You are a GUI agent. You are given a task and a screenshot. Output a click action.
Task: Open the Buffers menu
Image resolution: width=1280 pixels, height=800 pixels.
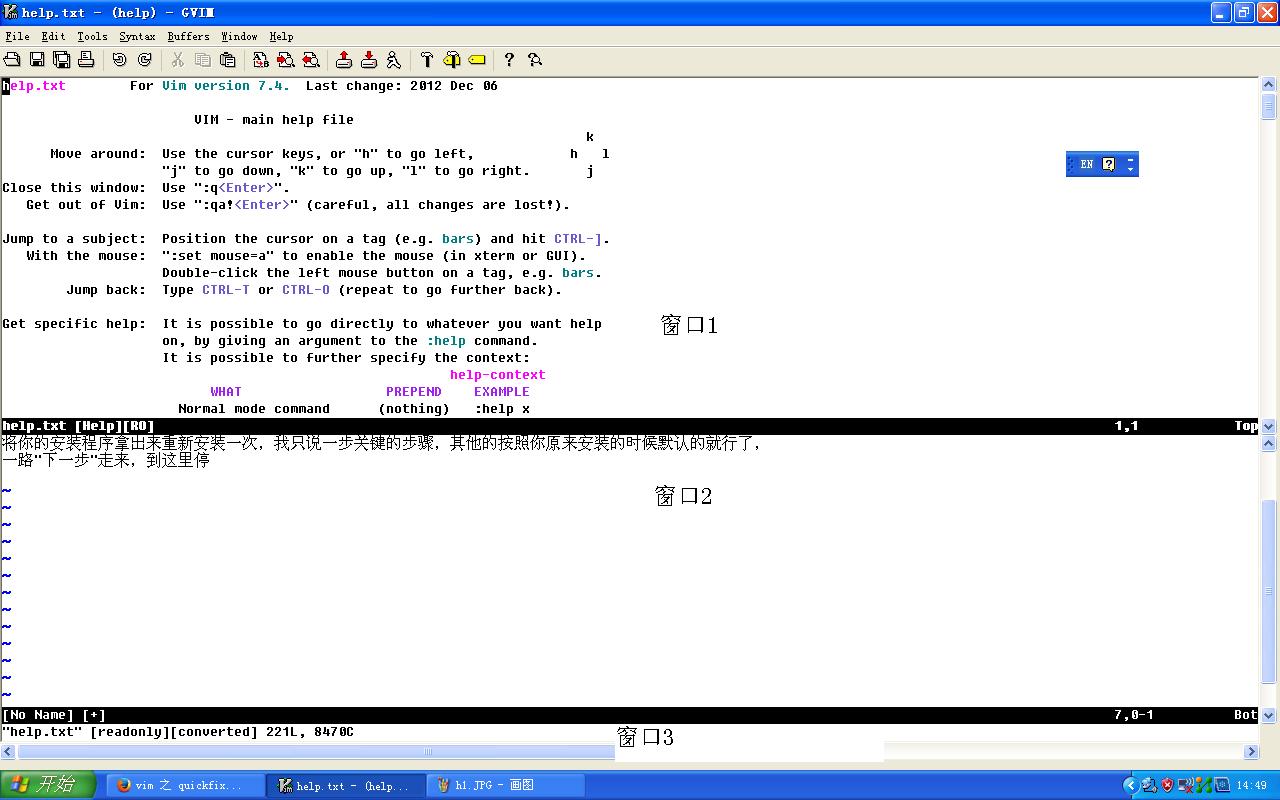(x=188, y=36)
